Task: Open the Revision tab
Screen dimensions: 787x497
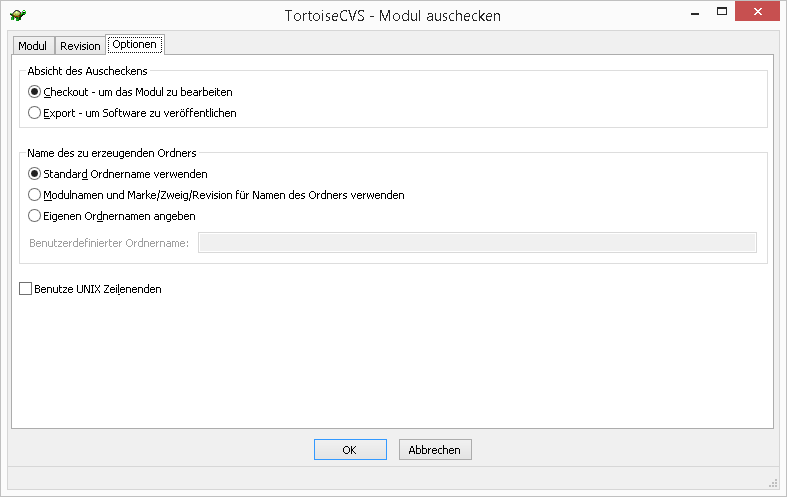Action: [80, 46]
